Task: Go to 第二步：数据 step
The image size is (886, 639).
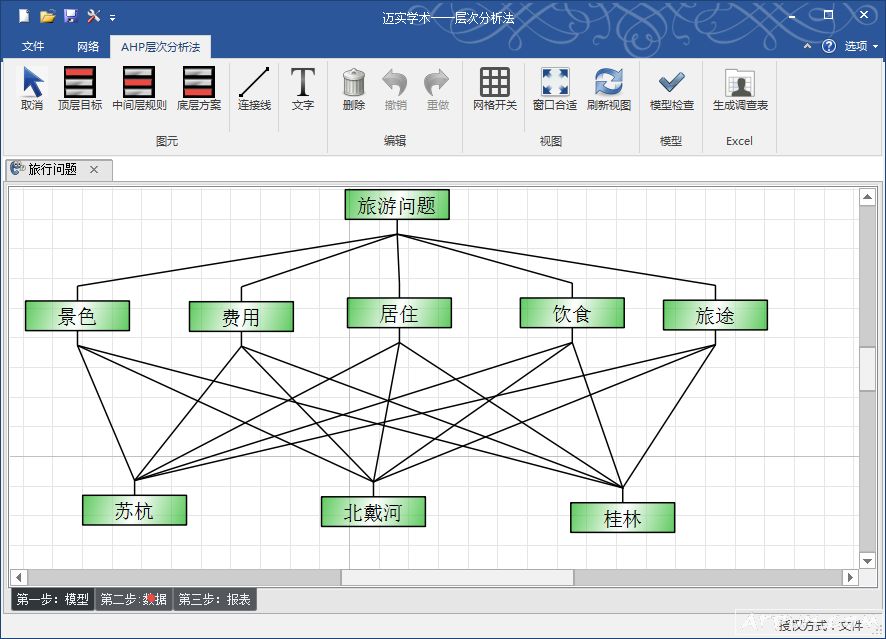Action: click(x=134, y=600)
